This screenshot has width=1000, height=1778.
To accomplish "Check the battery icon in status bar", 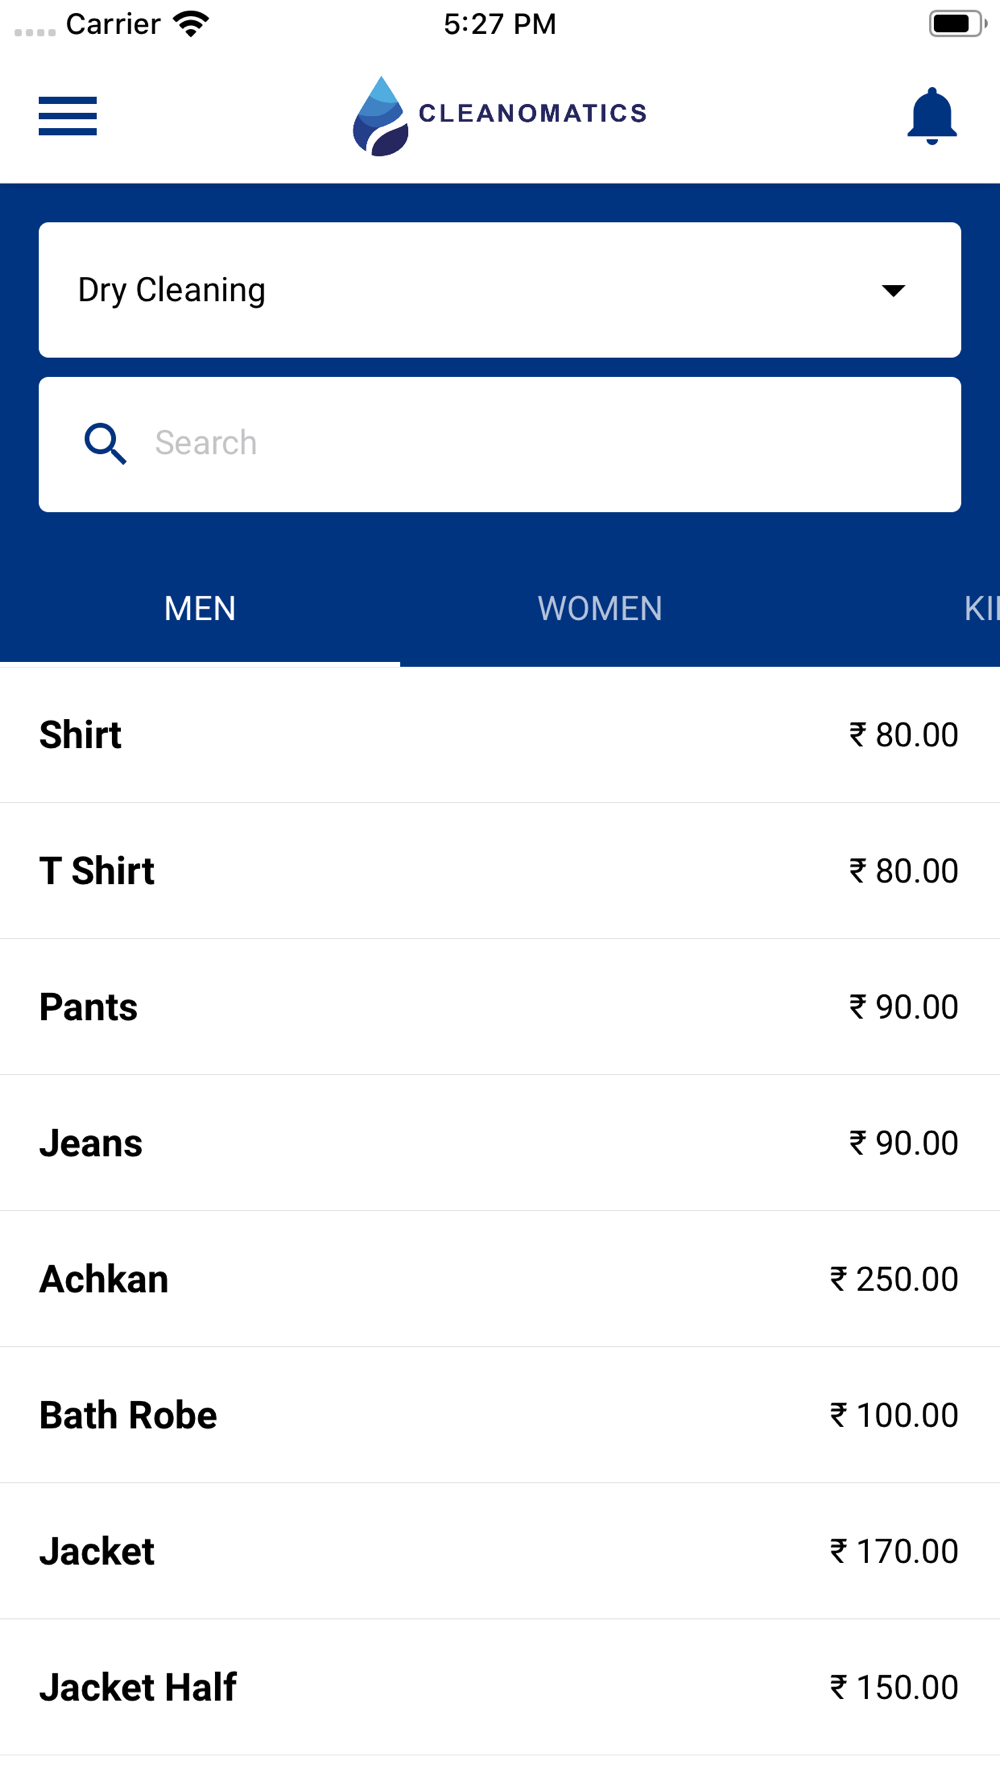I will coord(958,24).
